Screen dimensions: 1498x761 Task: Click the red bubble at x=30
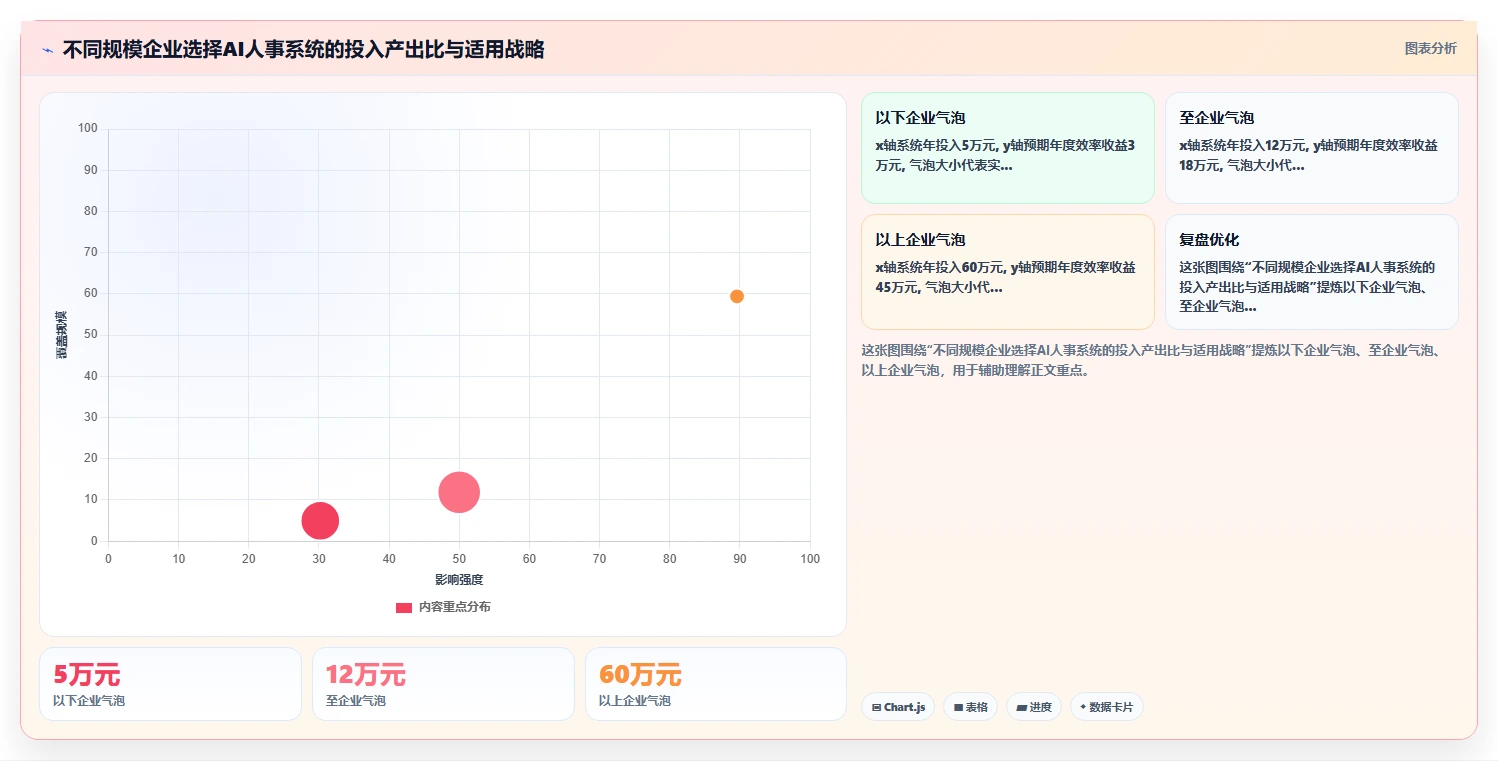point(320,521)
